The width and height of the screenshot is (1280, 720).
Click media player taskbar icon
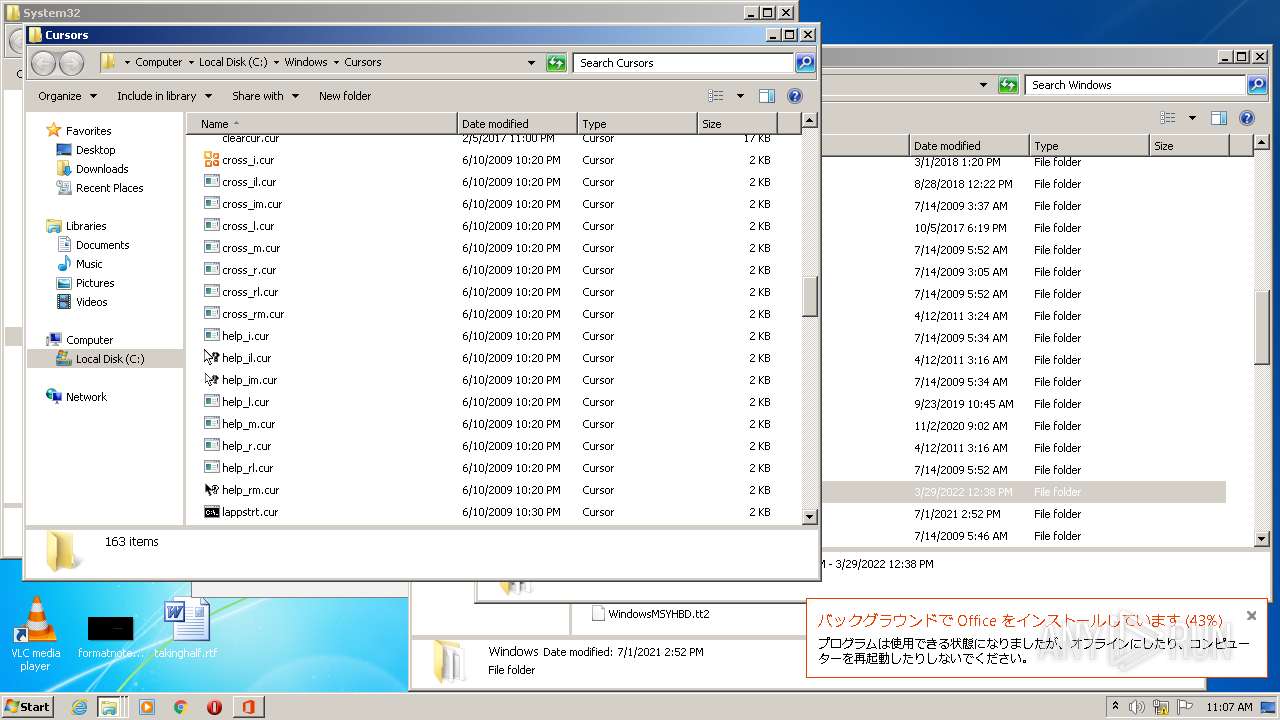click(x=147, y=707)
